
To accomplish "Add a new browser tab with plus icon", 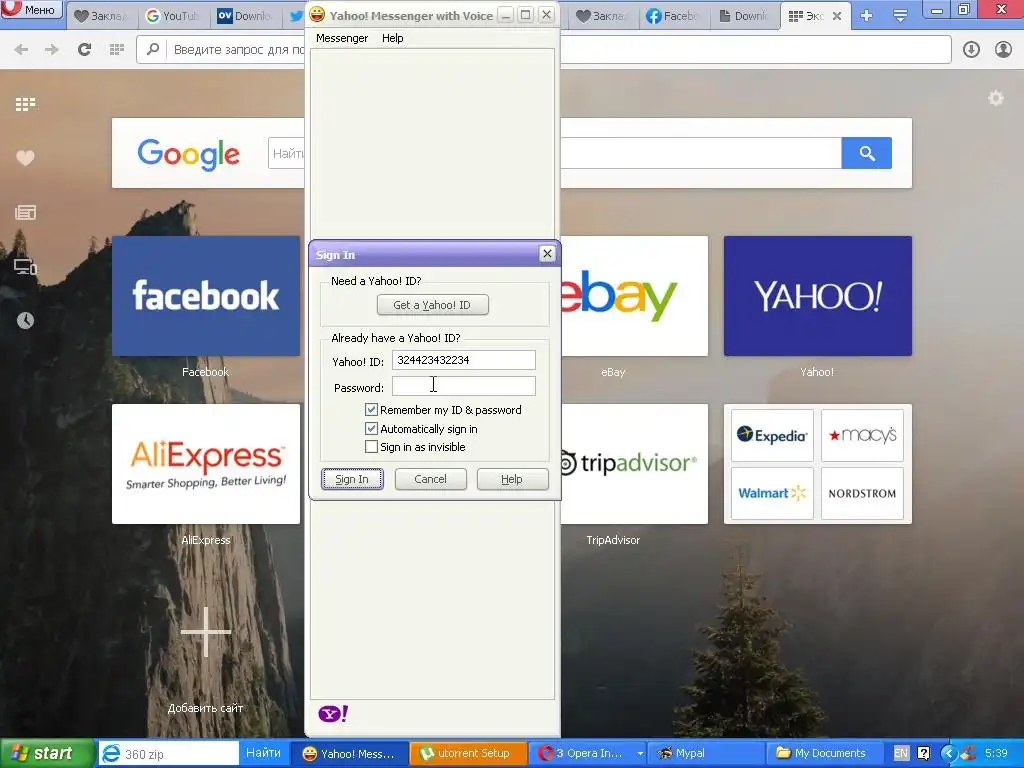I will coord(867,16).
